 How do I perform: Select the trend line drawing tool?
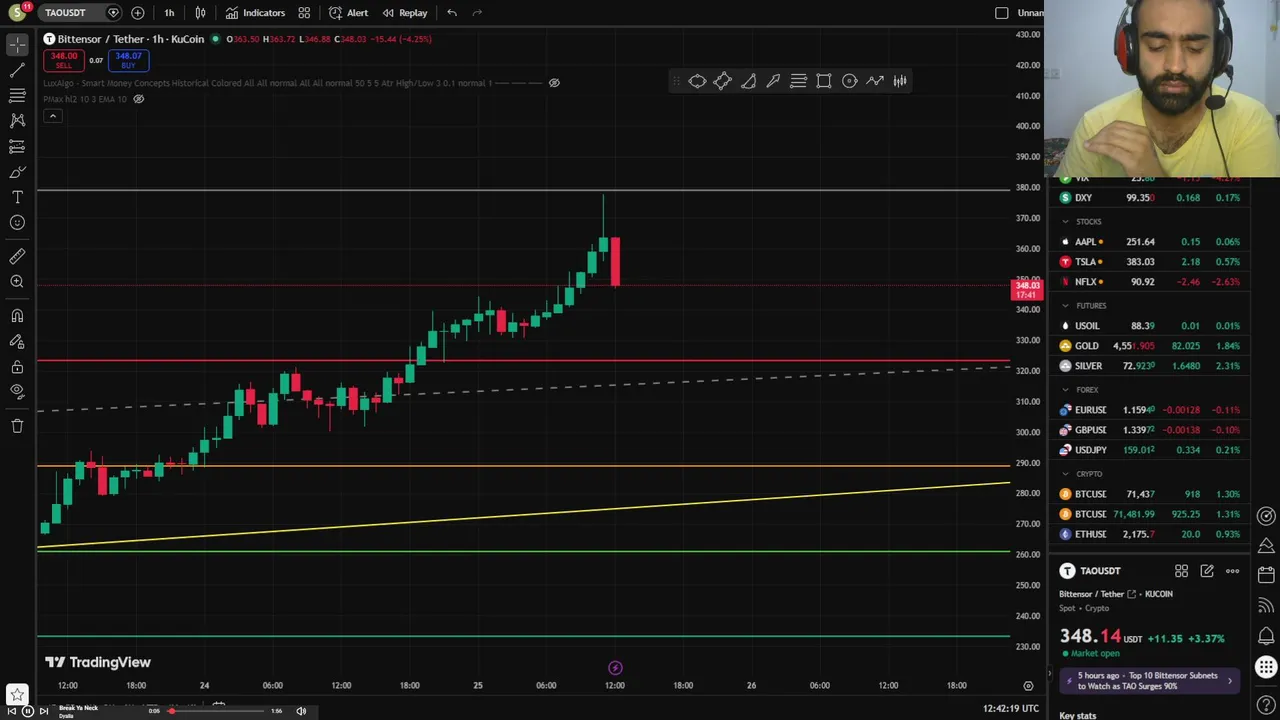(17, 70)
